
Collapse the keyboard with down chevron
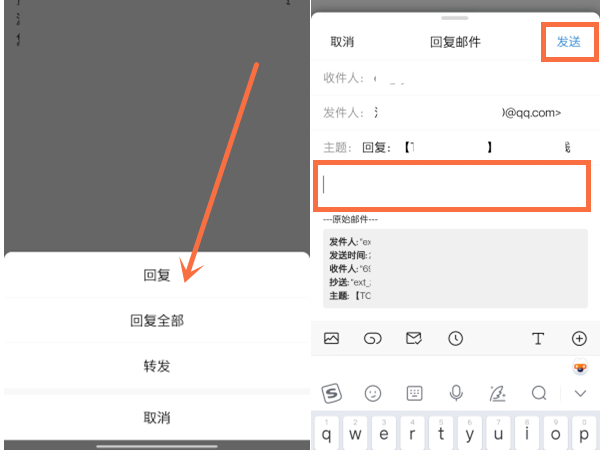[580, 394]
